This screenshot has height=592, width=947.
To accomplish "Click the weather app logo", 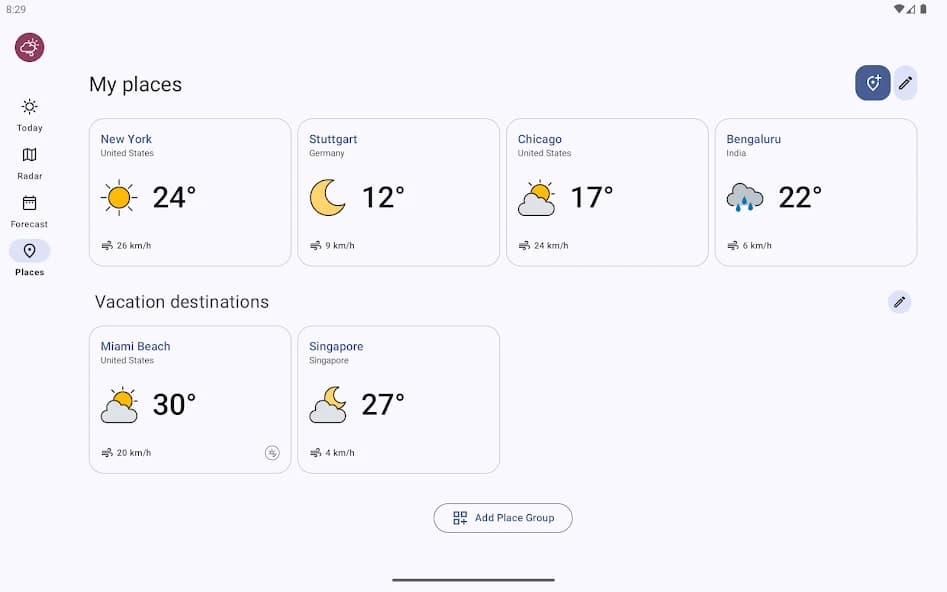I will coord(28,47).
